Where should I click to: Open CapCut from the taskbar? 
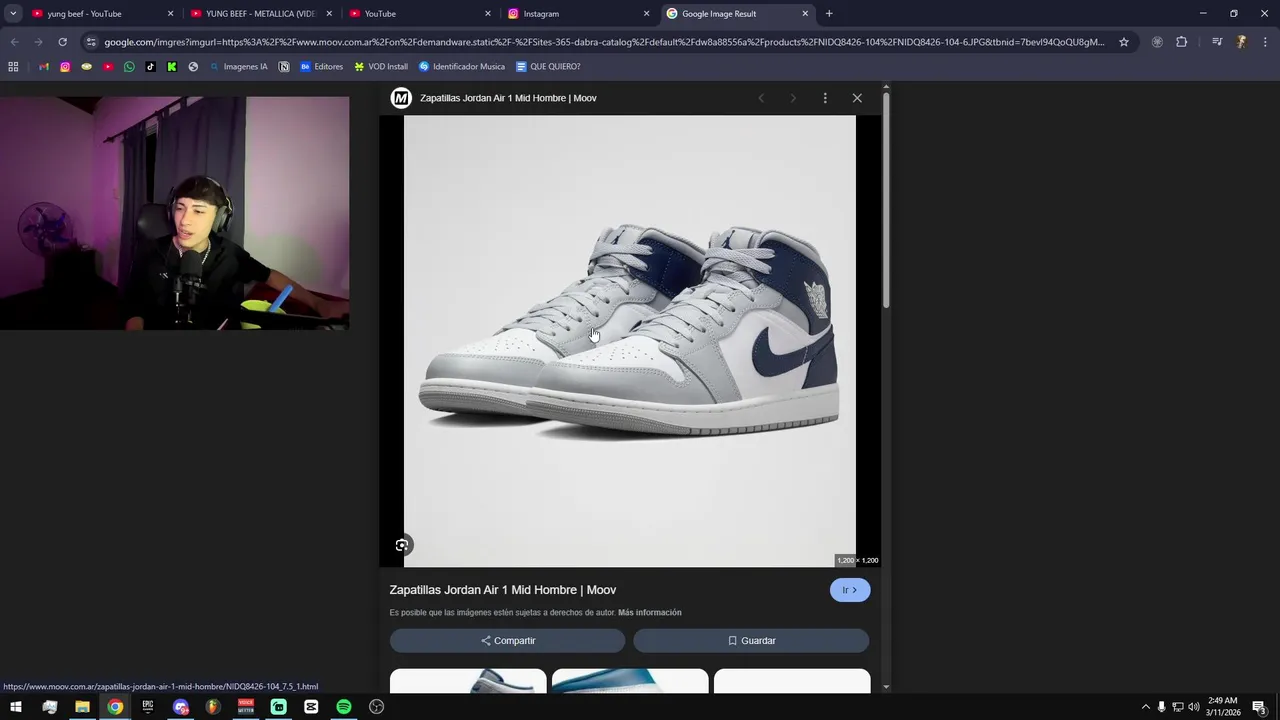(x=311, y=707)
